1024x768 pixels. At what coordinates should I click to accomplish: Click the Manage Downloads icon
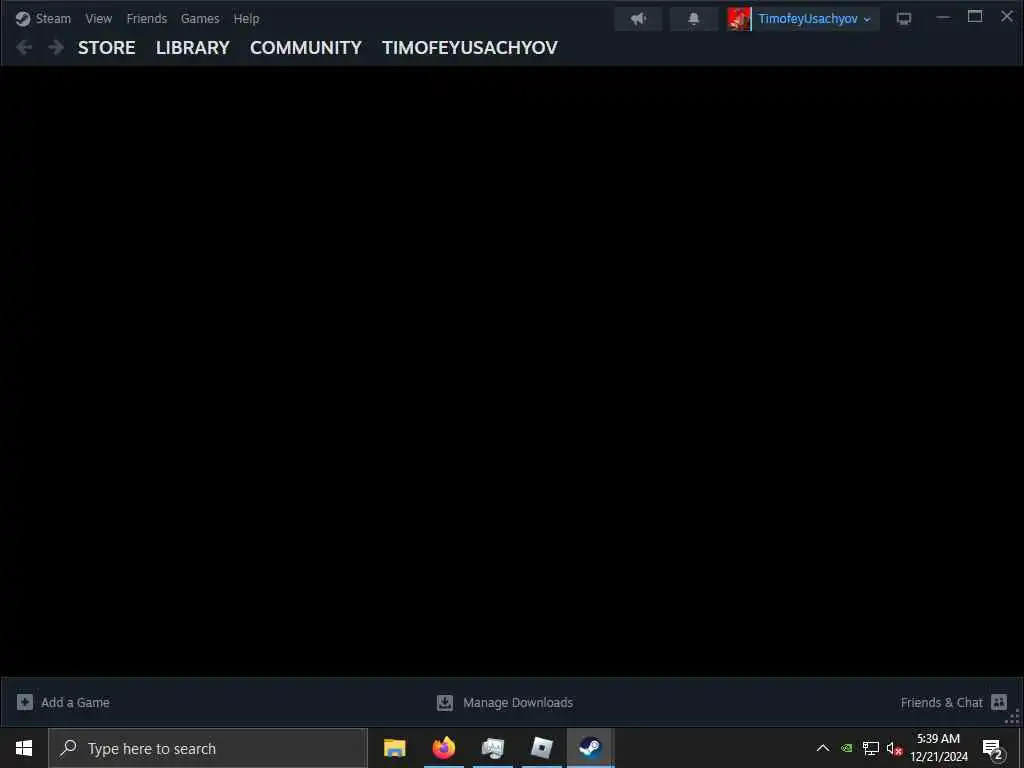click(x=445, y=702)
